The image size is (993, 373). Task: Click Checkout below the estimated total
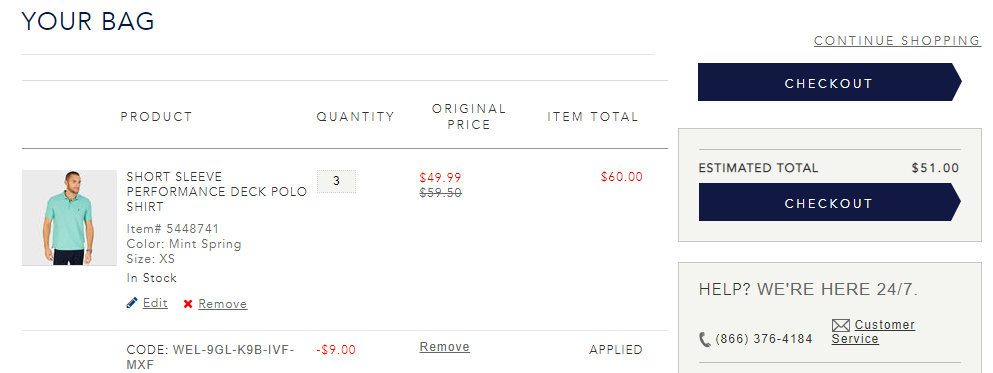click(x=830, y=203)
